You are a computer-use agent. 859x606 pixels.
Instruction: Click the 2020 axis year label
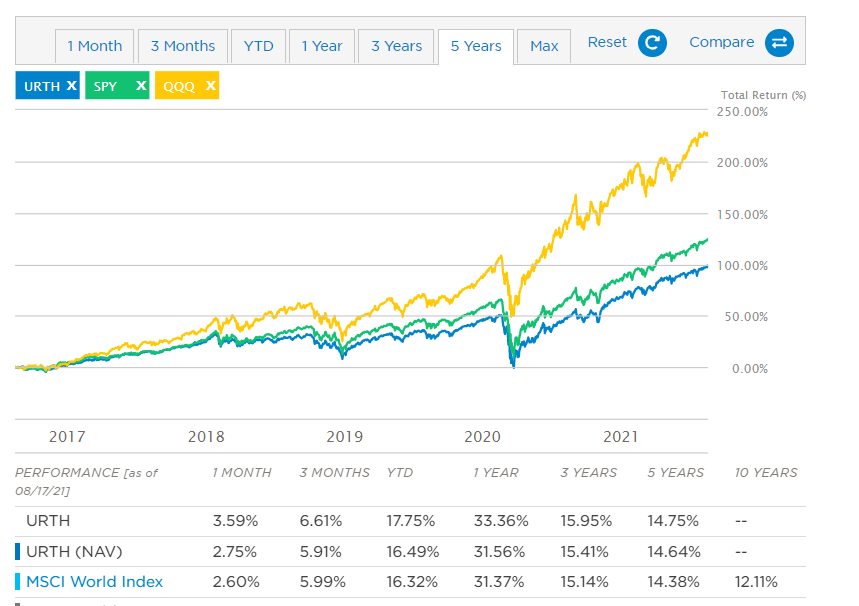point(483,437)
